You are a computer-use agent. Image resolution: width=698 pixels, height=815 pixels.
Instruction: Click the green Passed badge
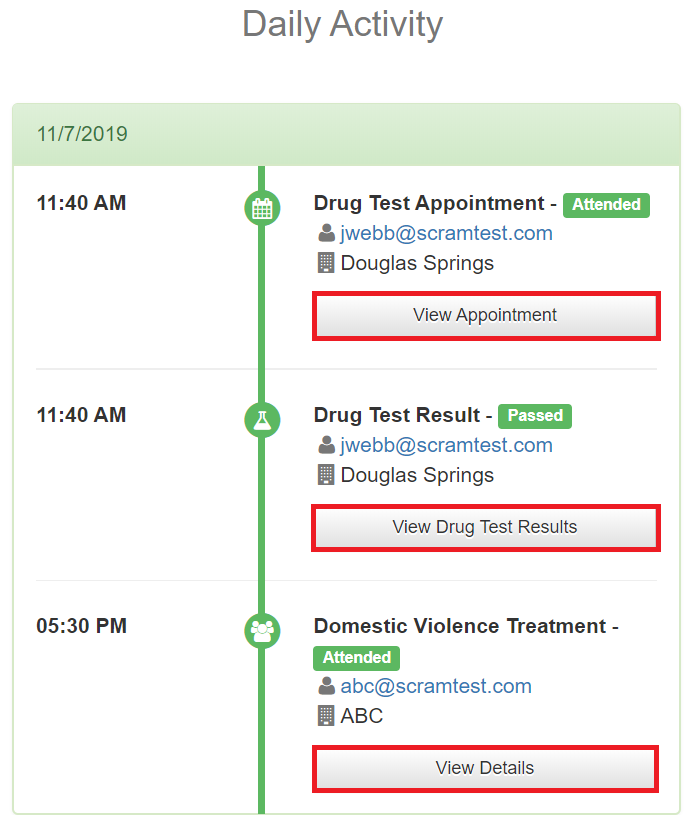[535, 416]
